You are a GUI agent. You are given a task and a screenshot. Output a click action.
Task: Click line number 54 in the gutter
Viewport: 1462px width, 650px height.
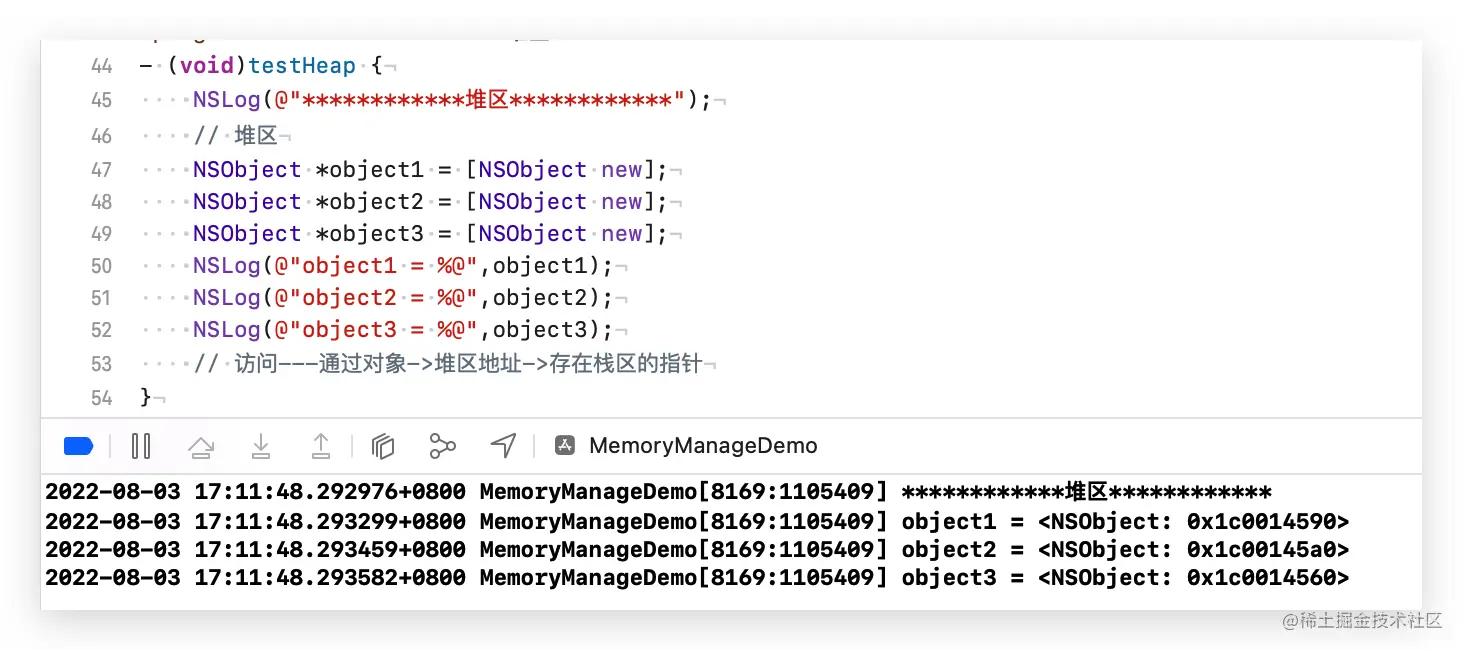101,397
